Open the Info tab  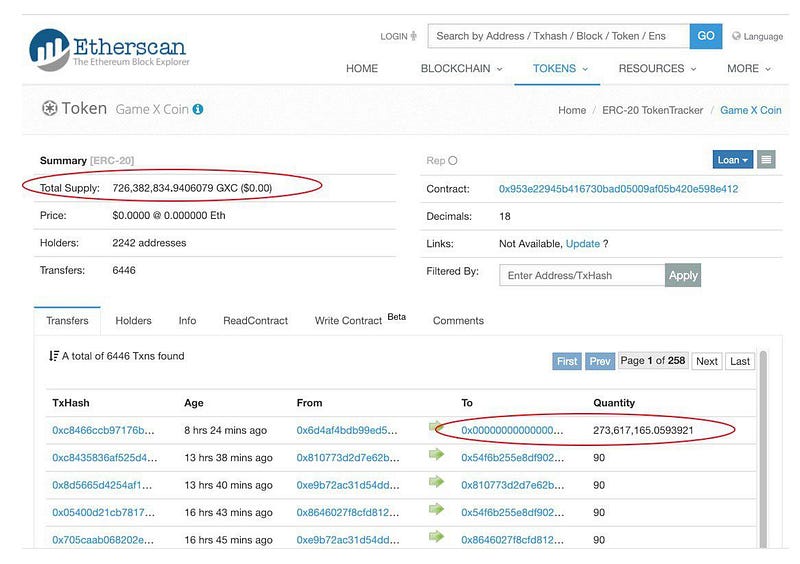pyautogui.click(x=187, y=321)
